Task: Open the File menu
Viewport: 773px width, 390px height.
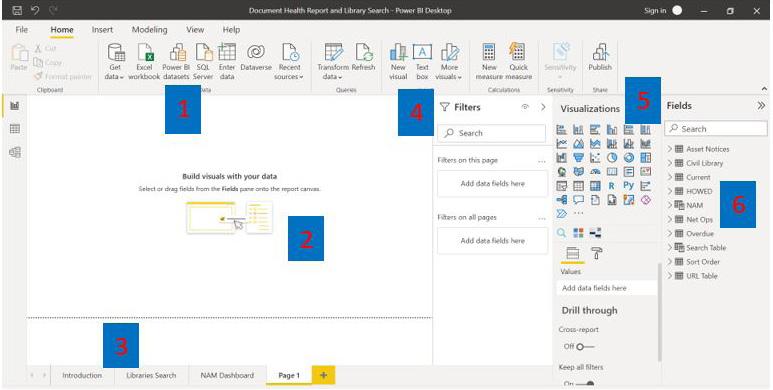Action: click(22, 30)
